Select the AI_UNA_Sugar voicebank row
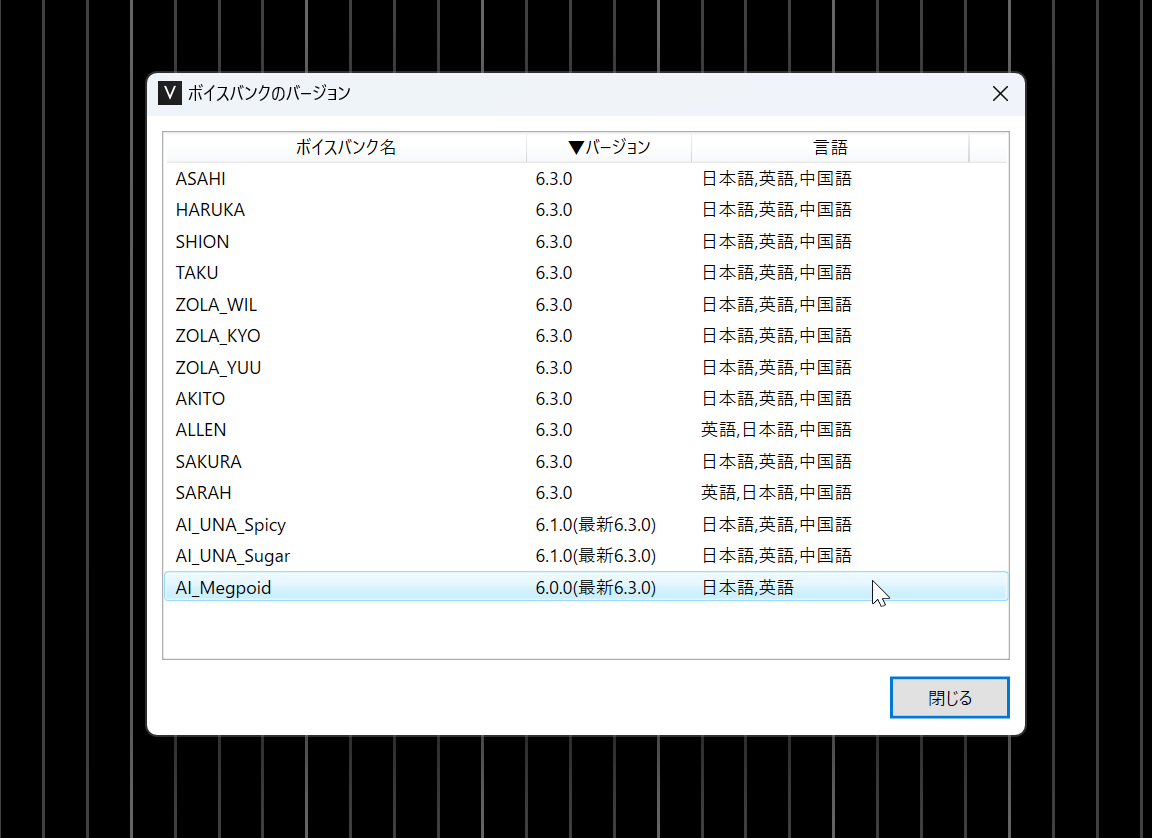Screen dimensions: 1152x838 point(586,556)
